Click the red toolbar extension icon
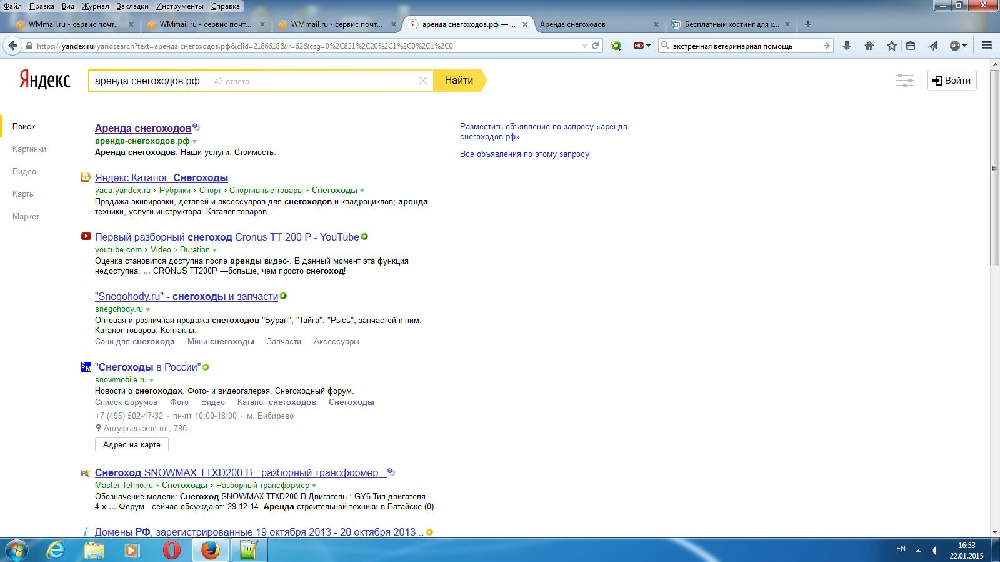1000x562 pixels. point(638,46)
